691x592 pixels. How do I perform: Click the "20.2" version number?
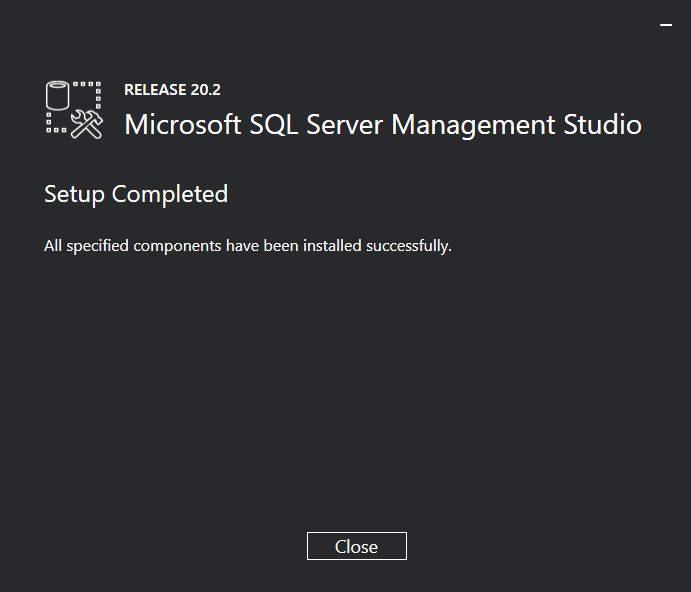[206, 90]
